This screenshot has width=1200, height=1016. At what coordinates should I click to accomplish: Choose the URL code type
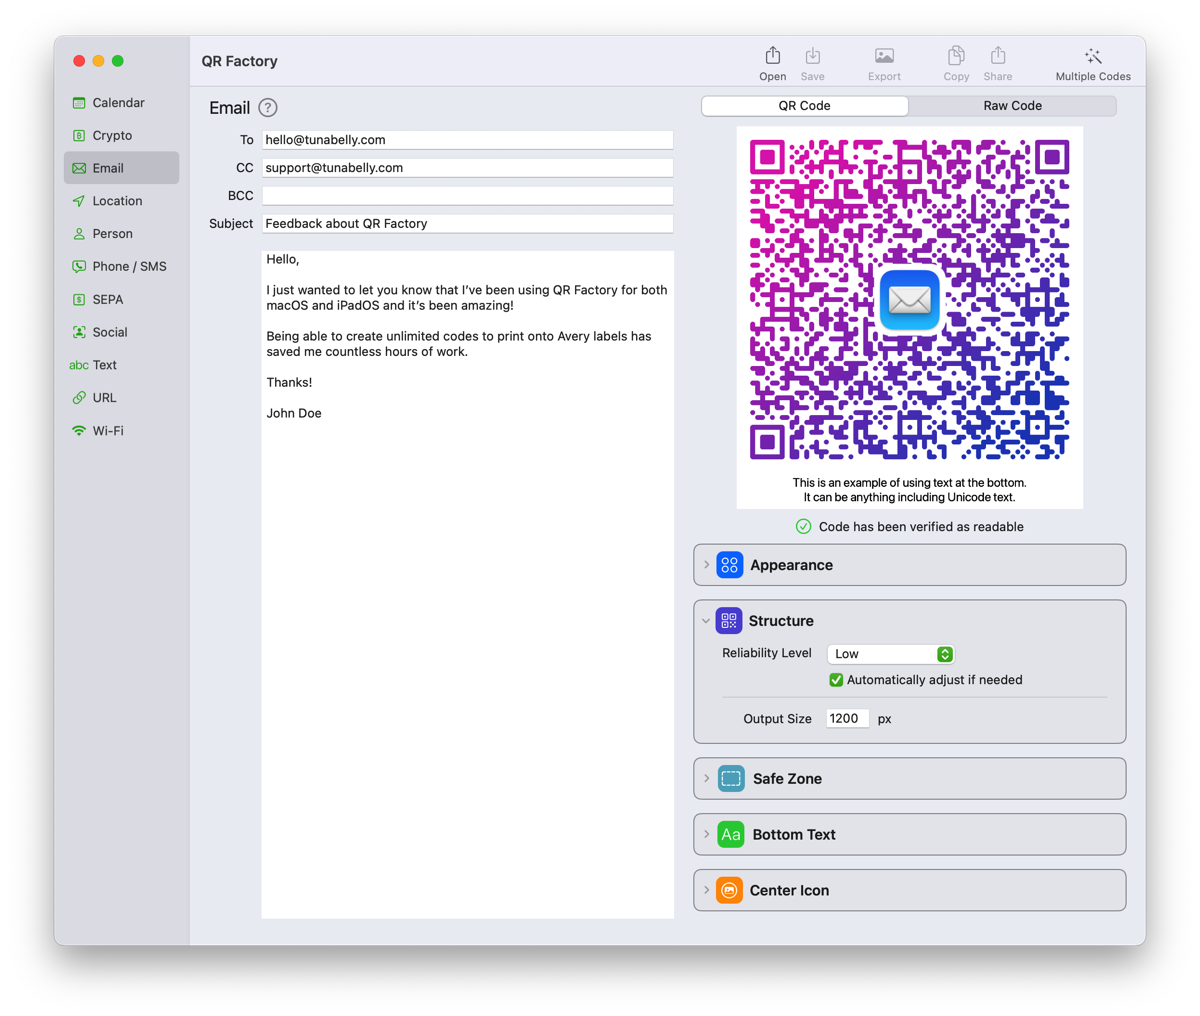[104, 397]
